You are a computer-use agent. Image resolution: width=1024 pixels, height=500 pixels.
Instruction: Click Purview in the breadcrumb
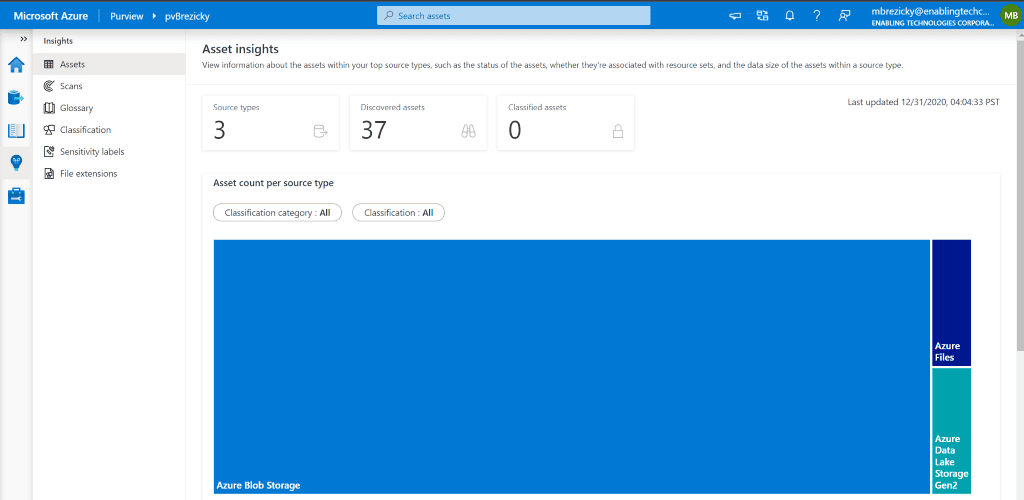[x=127, y=16]
